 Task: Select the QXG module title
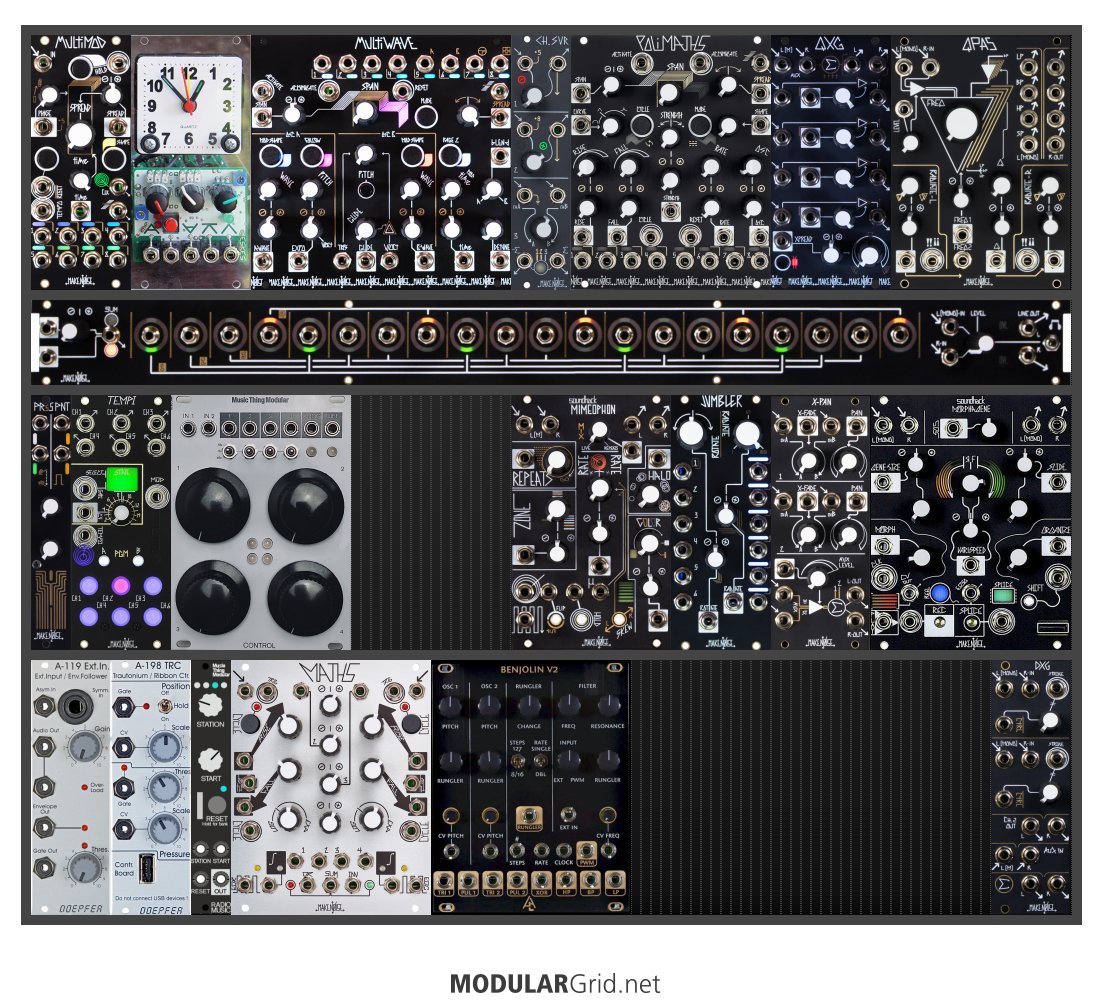tap(828, 43)
